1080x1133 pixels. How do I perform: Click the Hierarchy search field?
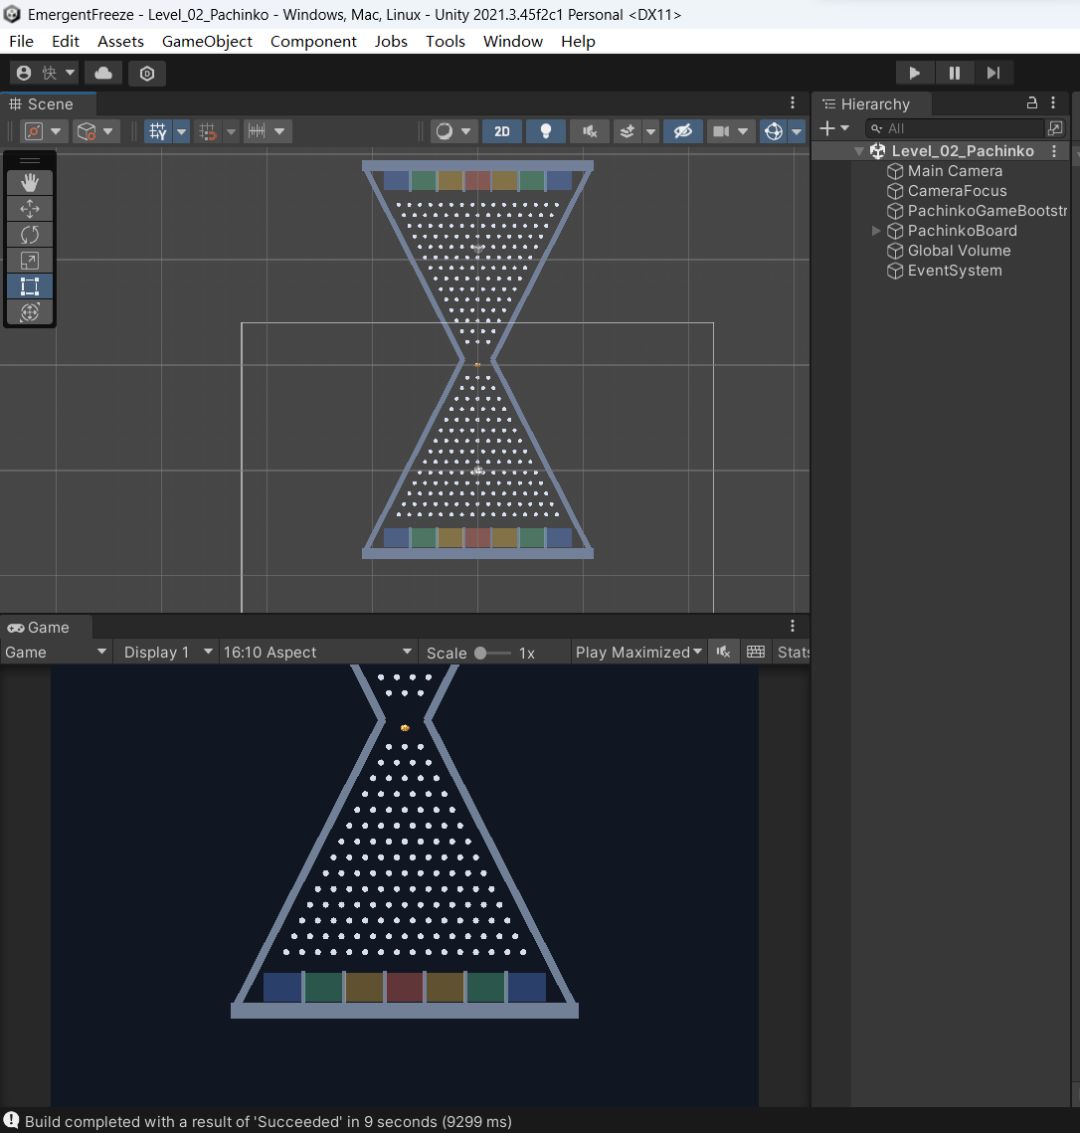point(954,128)
